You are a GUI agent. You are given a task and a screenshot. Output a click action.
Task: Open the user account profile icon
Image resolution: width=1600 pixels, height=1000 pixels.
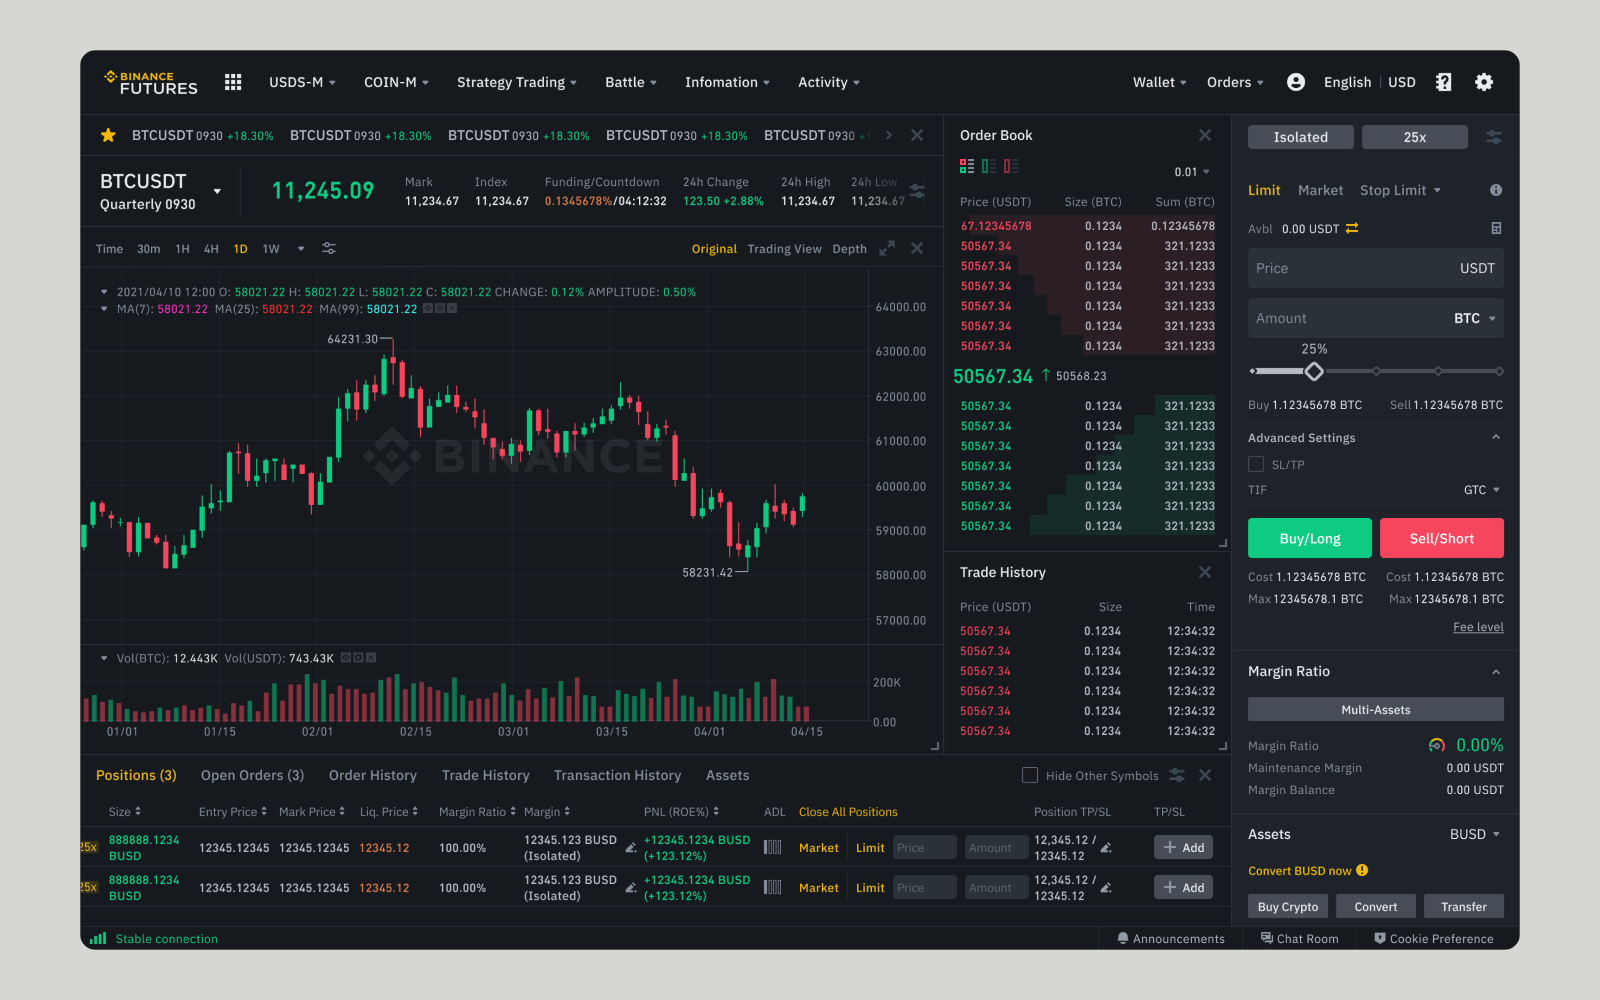[x=1296, y=82]
